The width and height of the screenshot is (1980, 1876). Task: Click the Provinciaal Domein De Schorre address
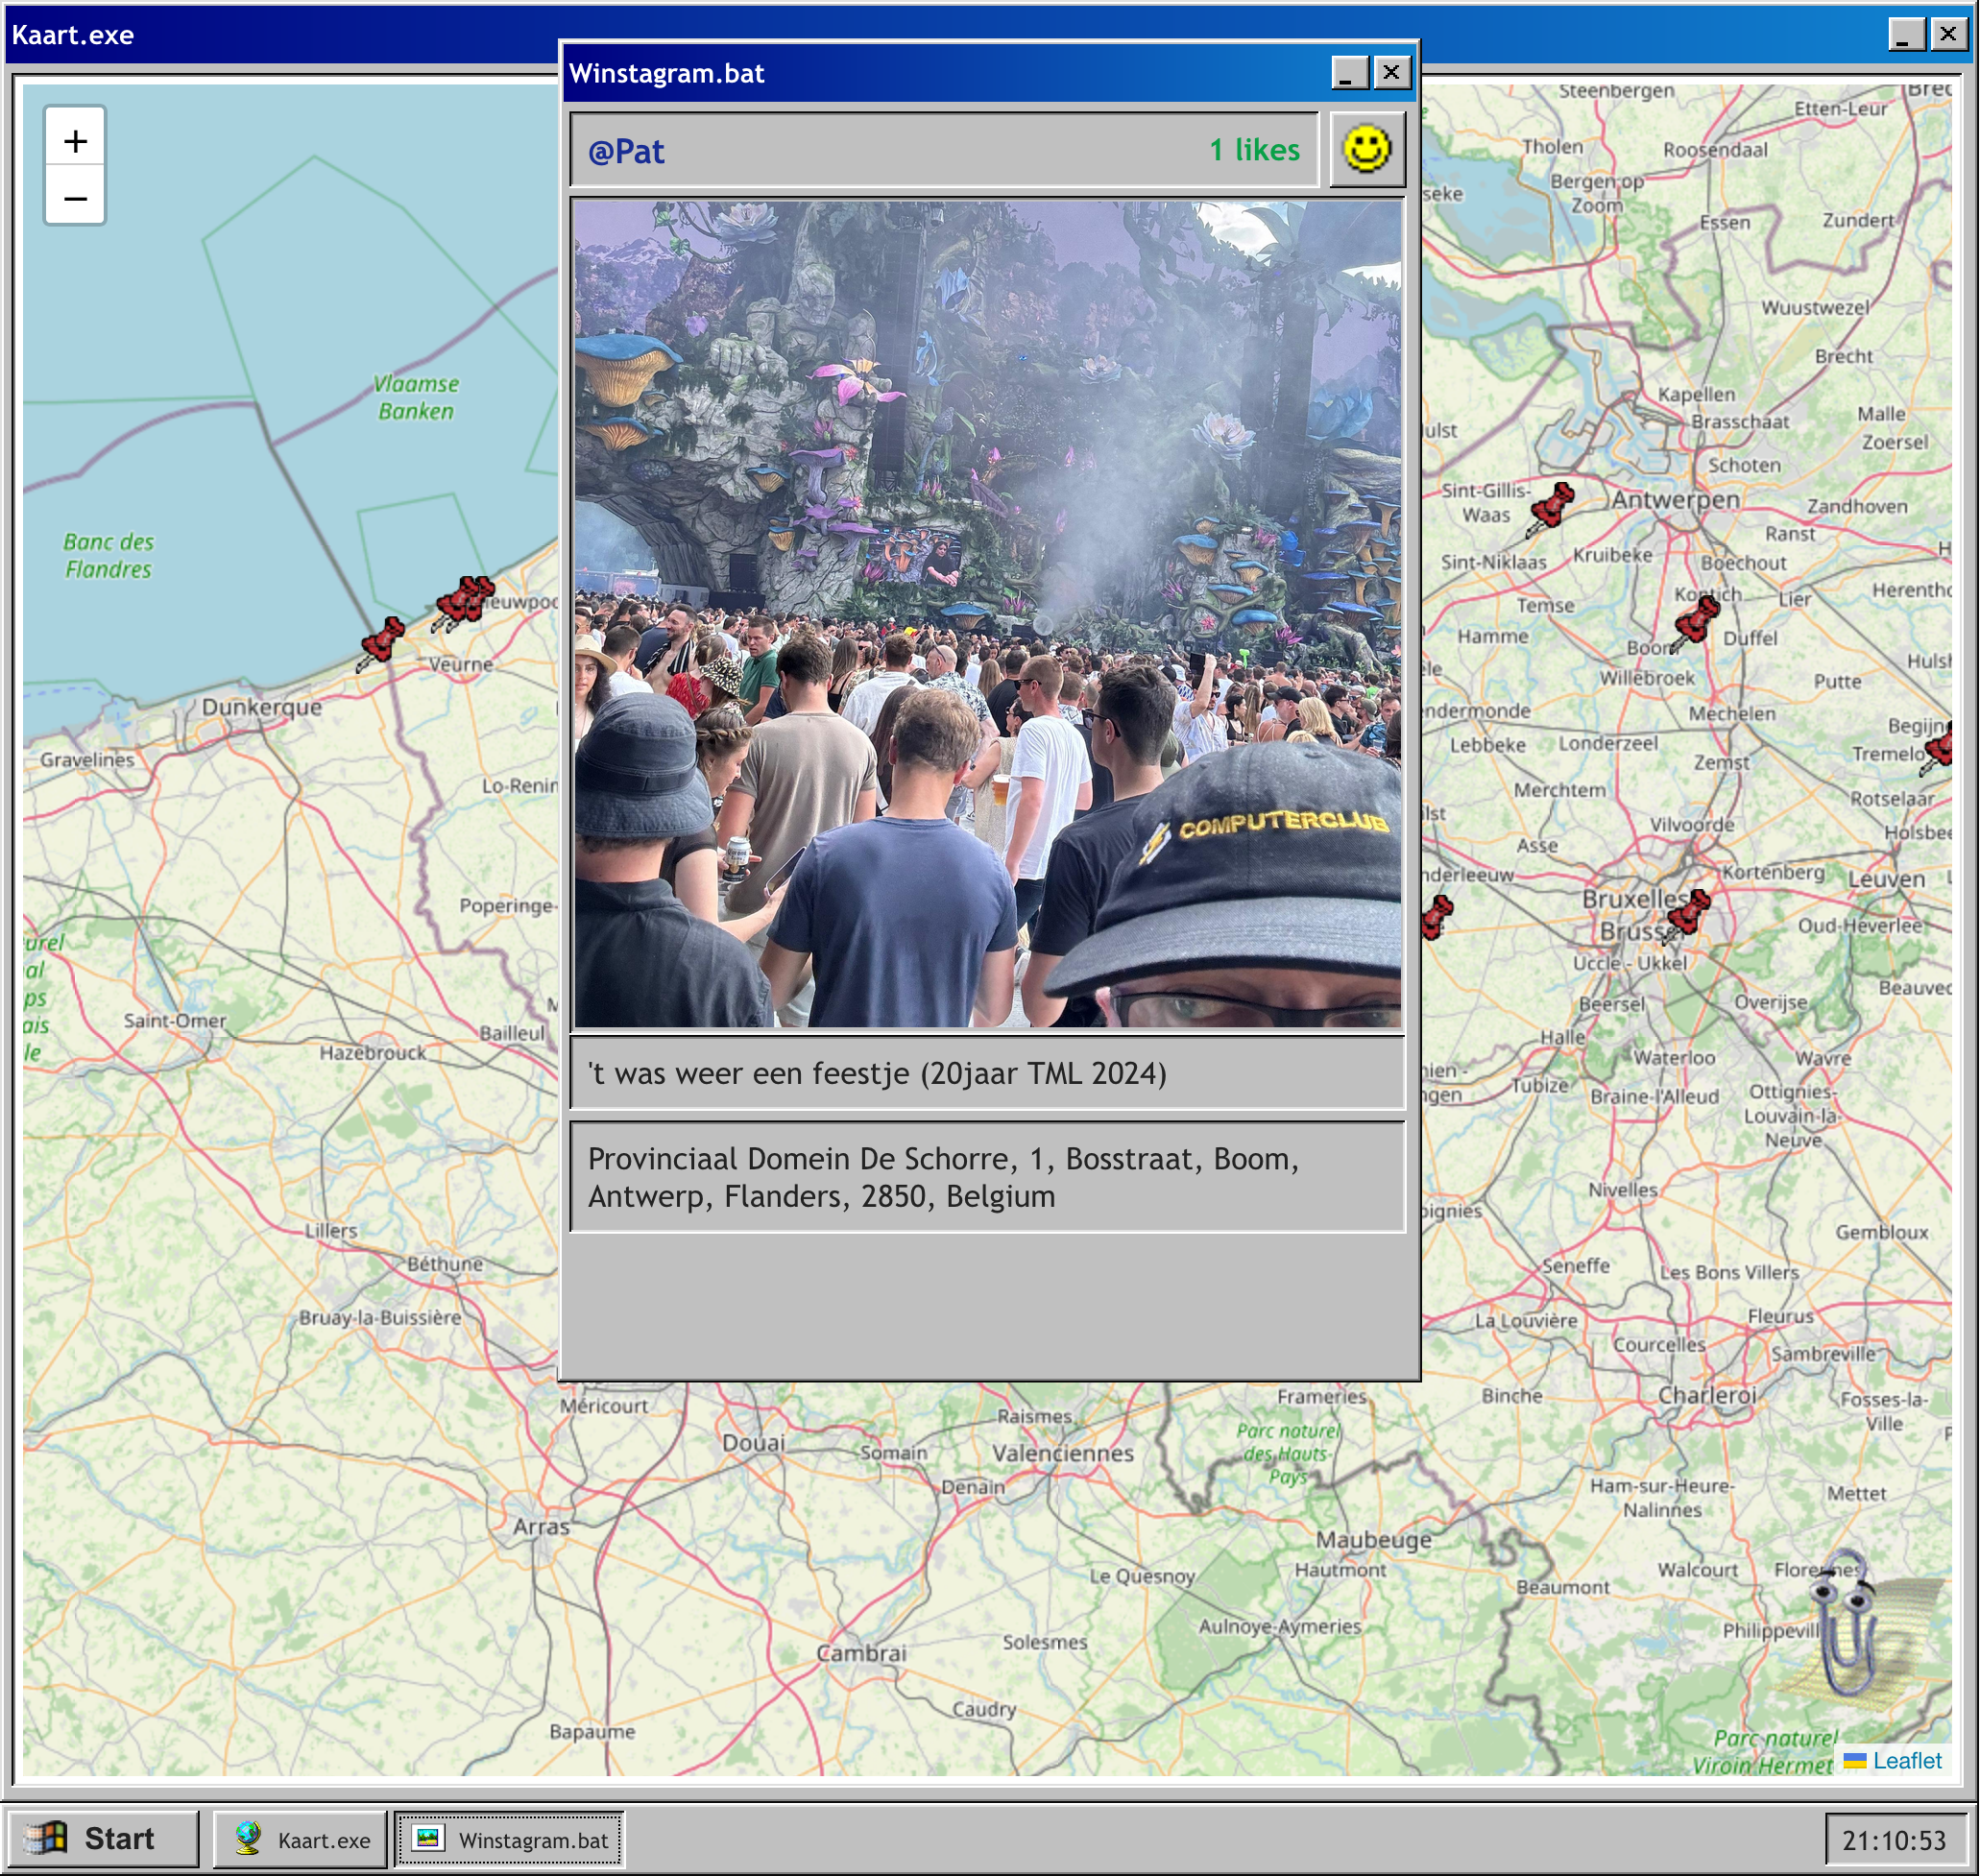[x=943, y=1177]
